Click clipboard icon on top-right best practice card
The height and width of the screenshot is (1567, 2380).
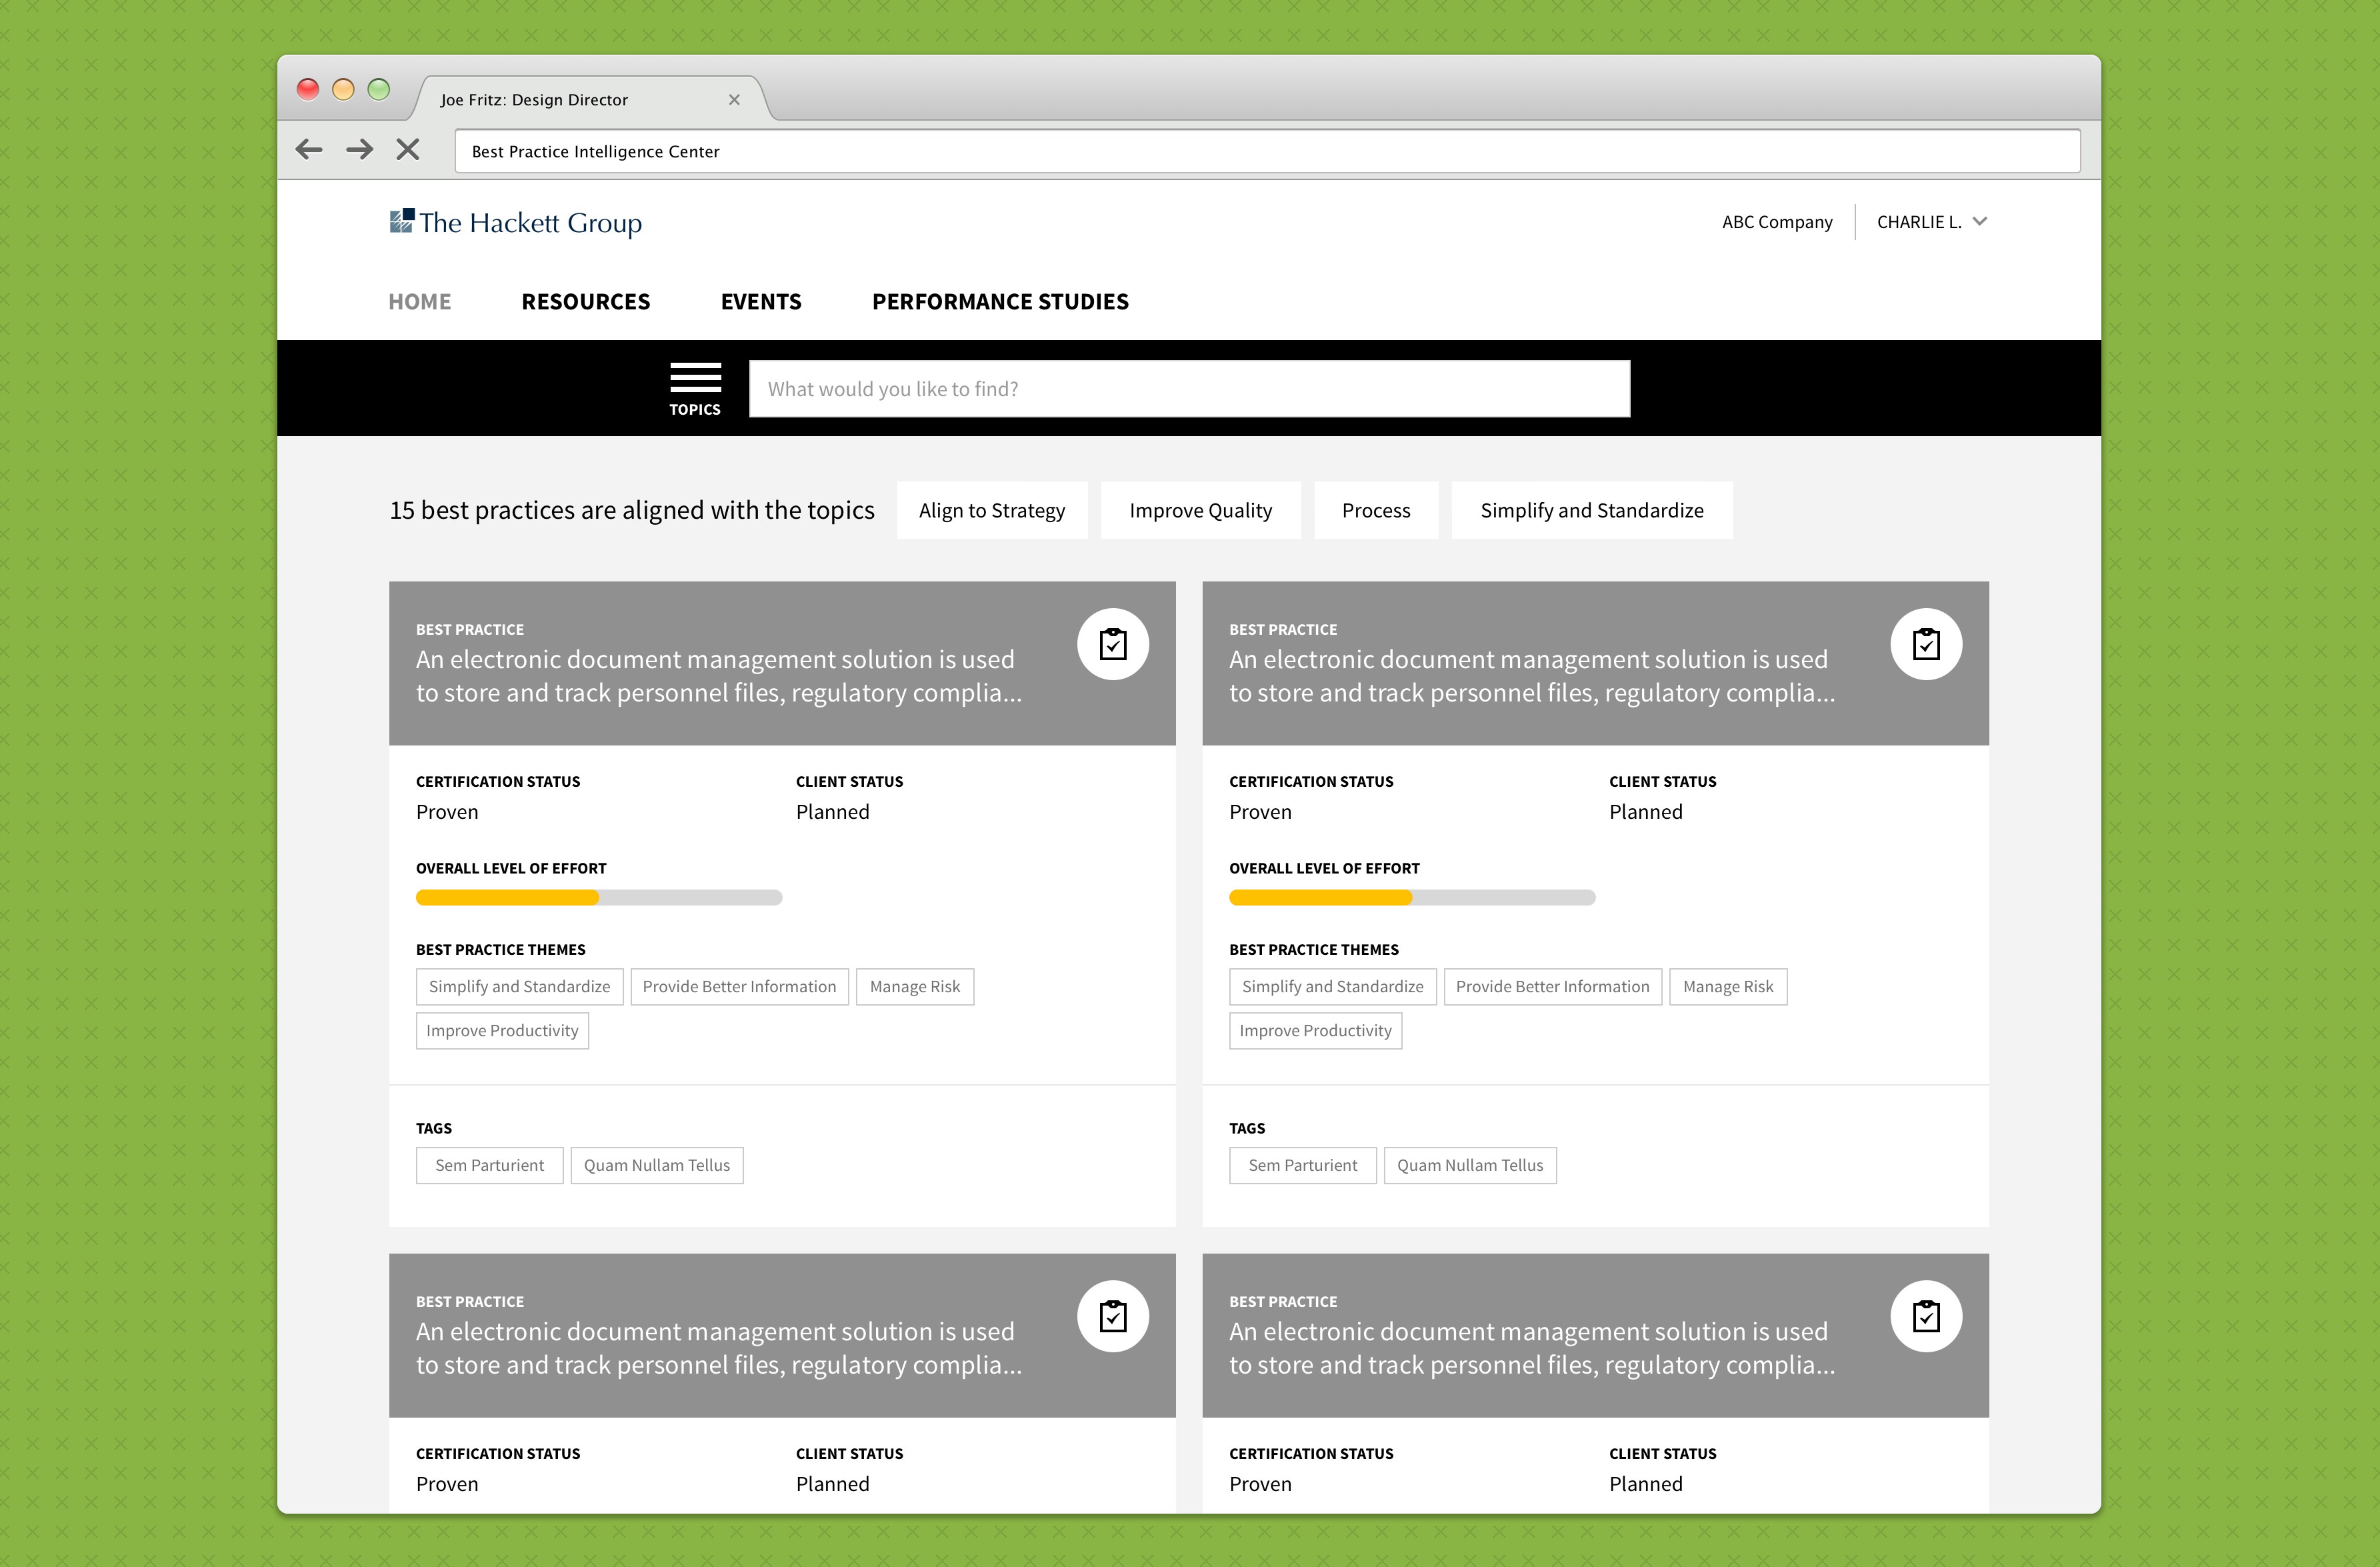pos(1926,644)
